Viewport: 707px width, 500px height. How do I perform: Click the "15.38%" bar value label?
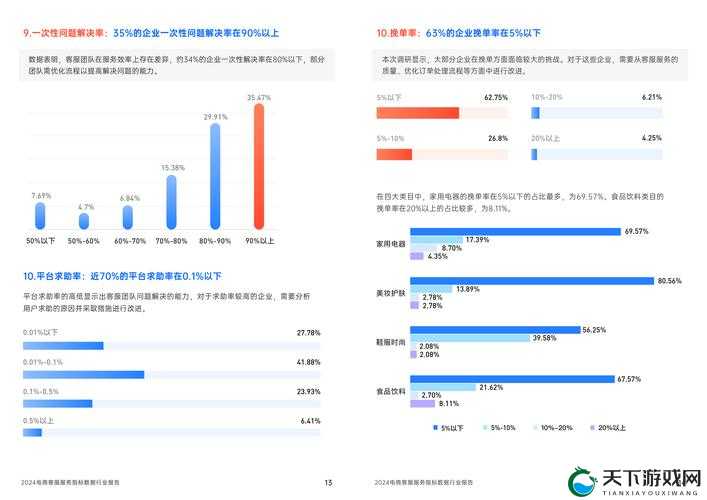(x=173, y=168)
